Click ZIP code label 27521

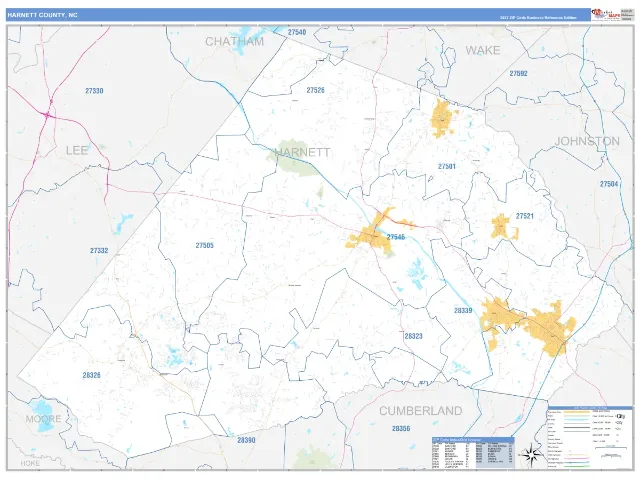pyautogui.click(x=524, y=216)
